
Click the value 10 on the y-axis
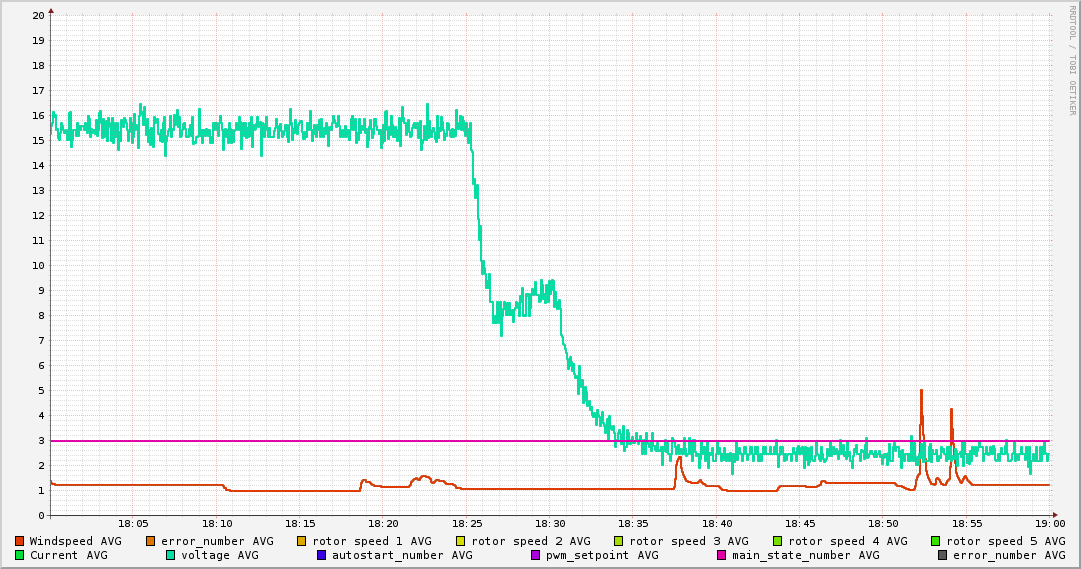click(38, 265)
